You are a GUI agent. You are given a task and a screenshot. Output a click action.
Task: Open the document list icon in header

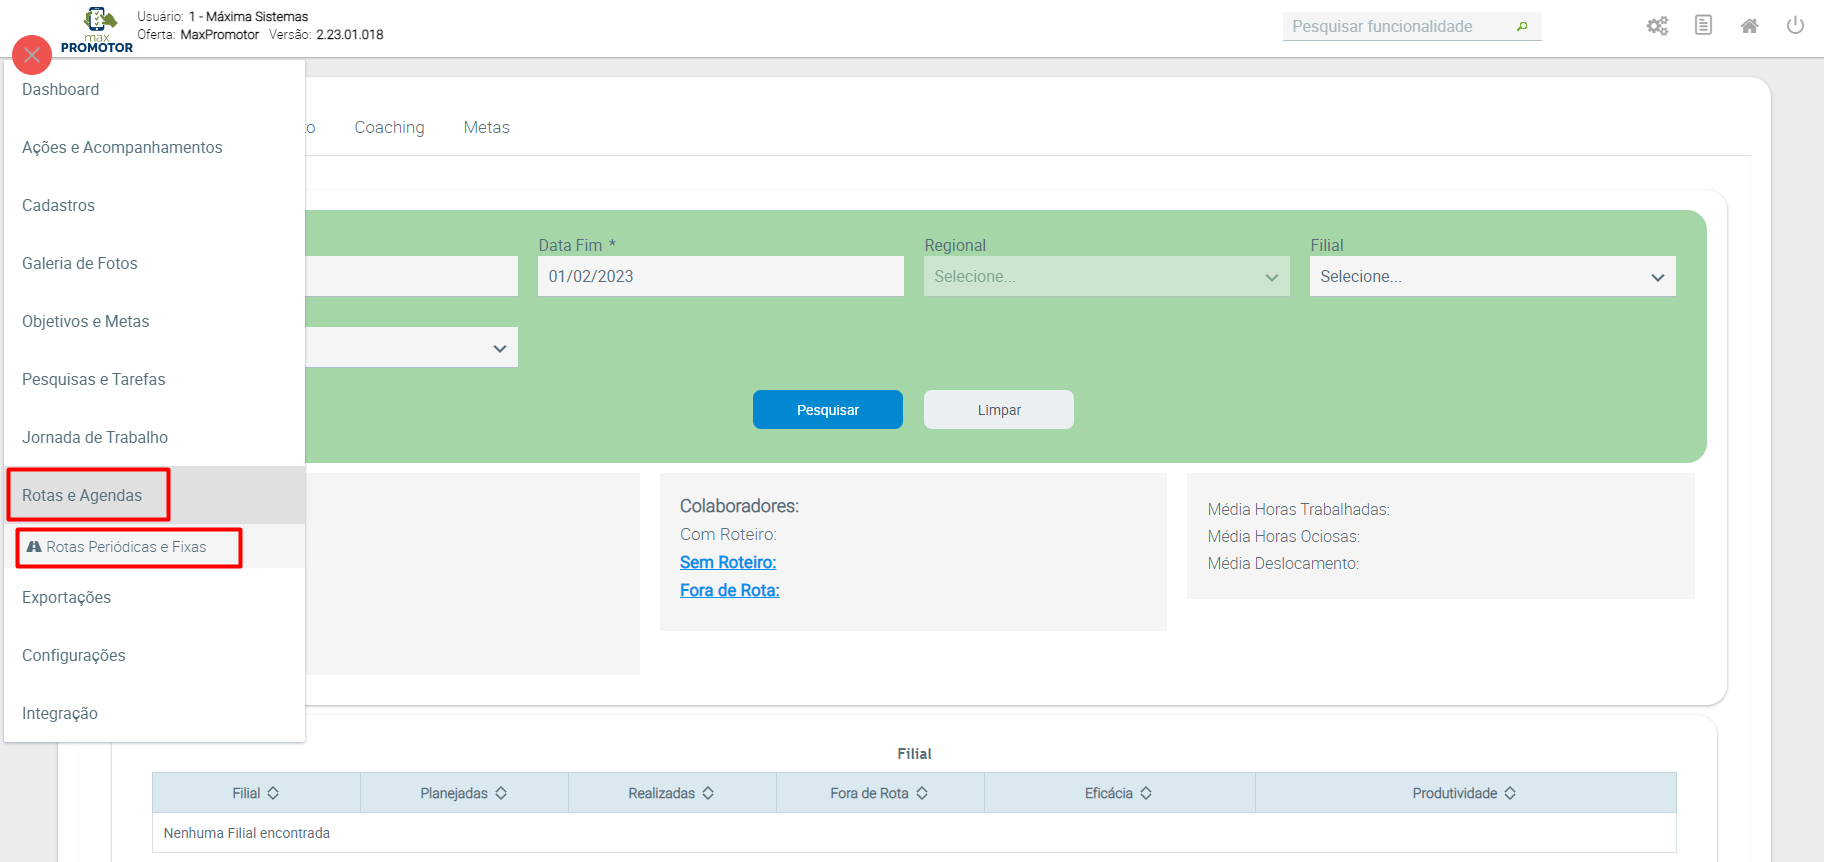click(x=1703, y=25)
